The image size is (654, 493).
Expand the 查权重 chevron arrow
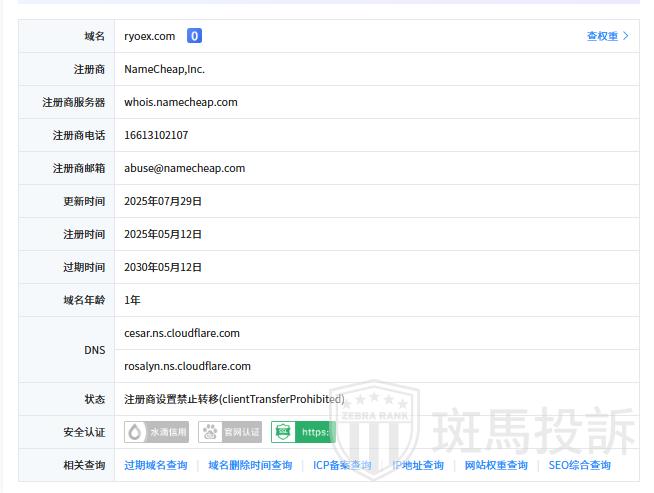[x=627, y=36]
